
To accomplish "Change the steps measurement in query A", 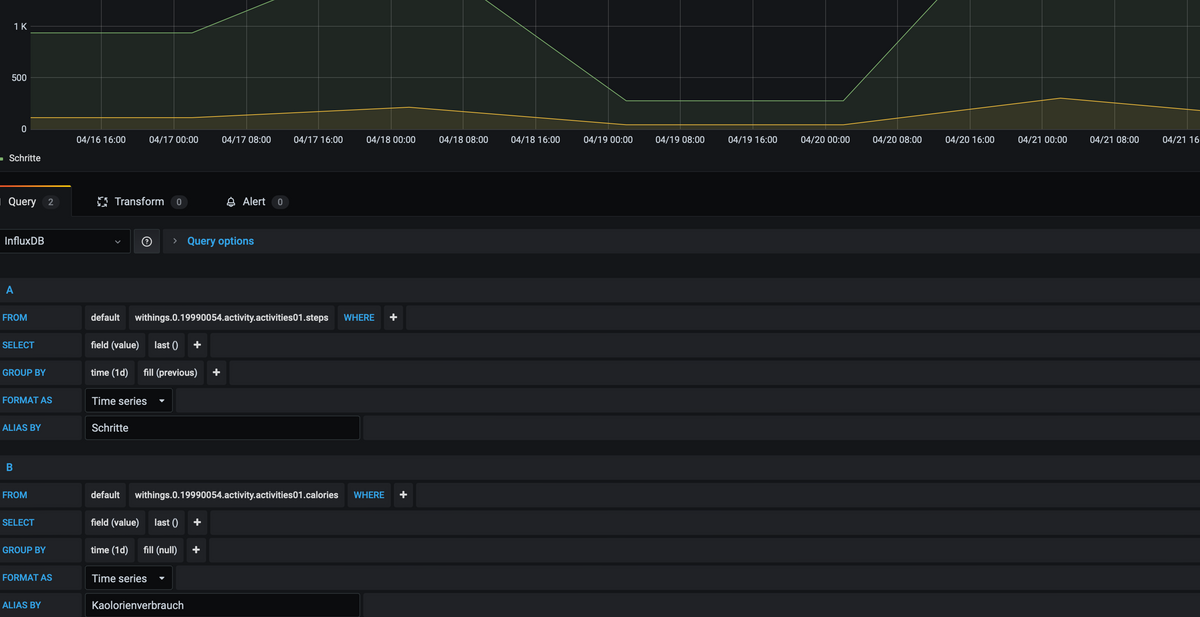I will pyautogui.click(x=231, y=318).
